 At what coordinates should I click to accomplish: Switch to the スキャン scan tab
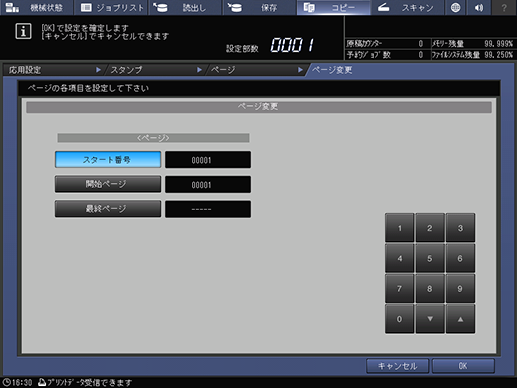[407, 7]
